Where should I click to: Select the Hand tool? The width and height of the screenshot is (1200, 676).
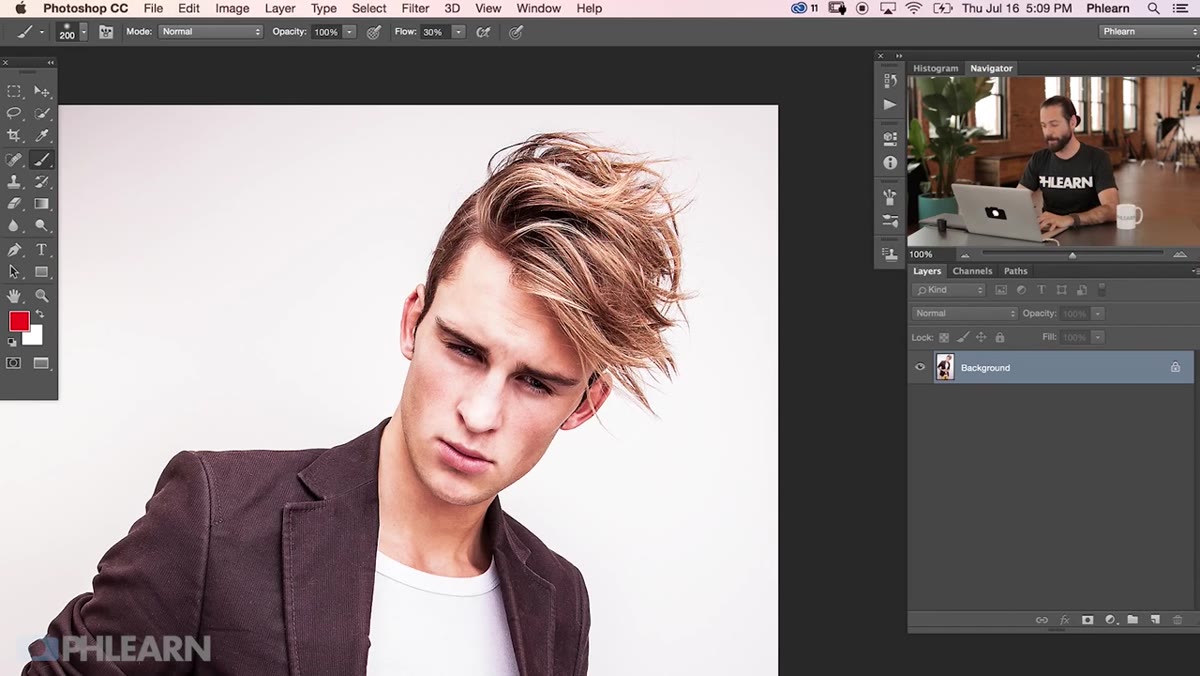click(14, 295)
